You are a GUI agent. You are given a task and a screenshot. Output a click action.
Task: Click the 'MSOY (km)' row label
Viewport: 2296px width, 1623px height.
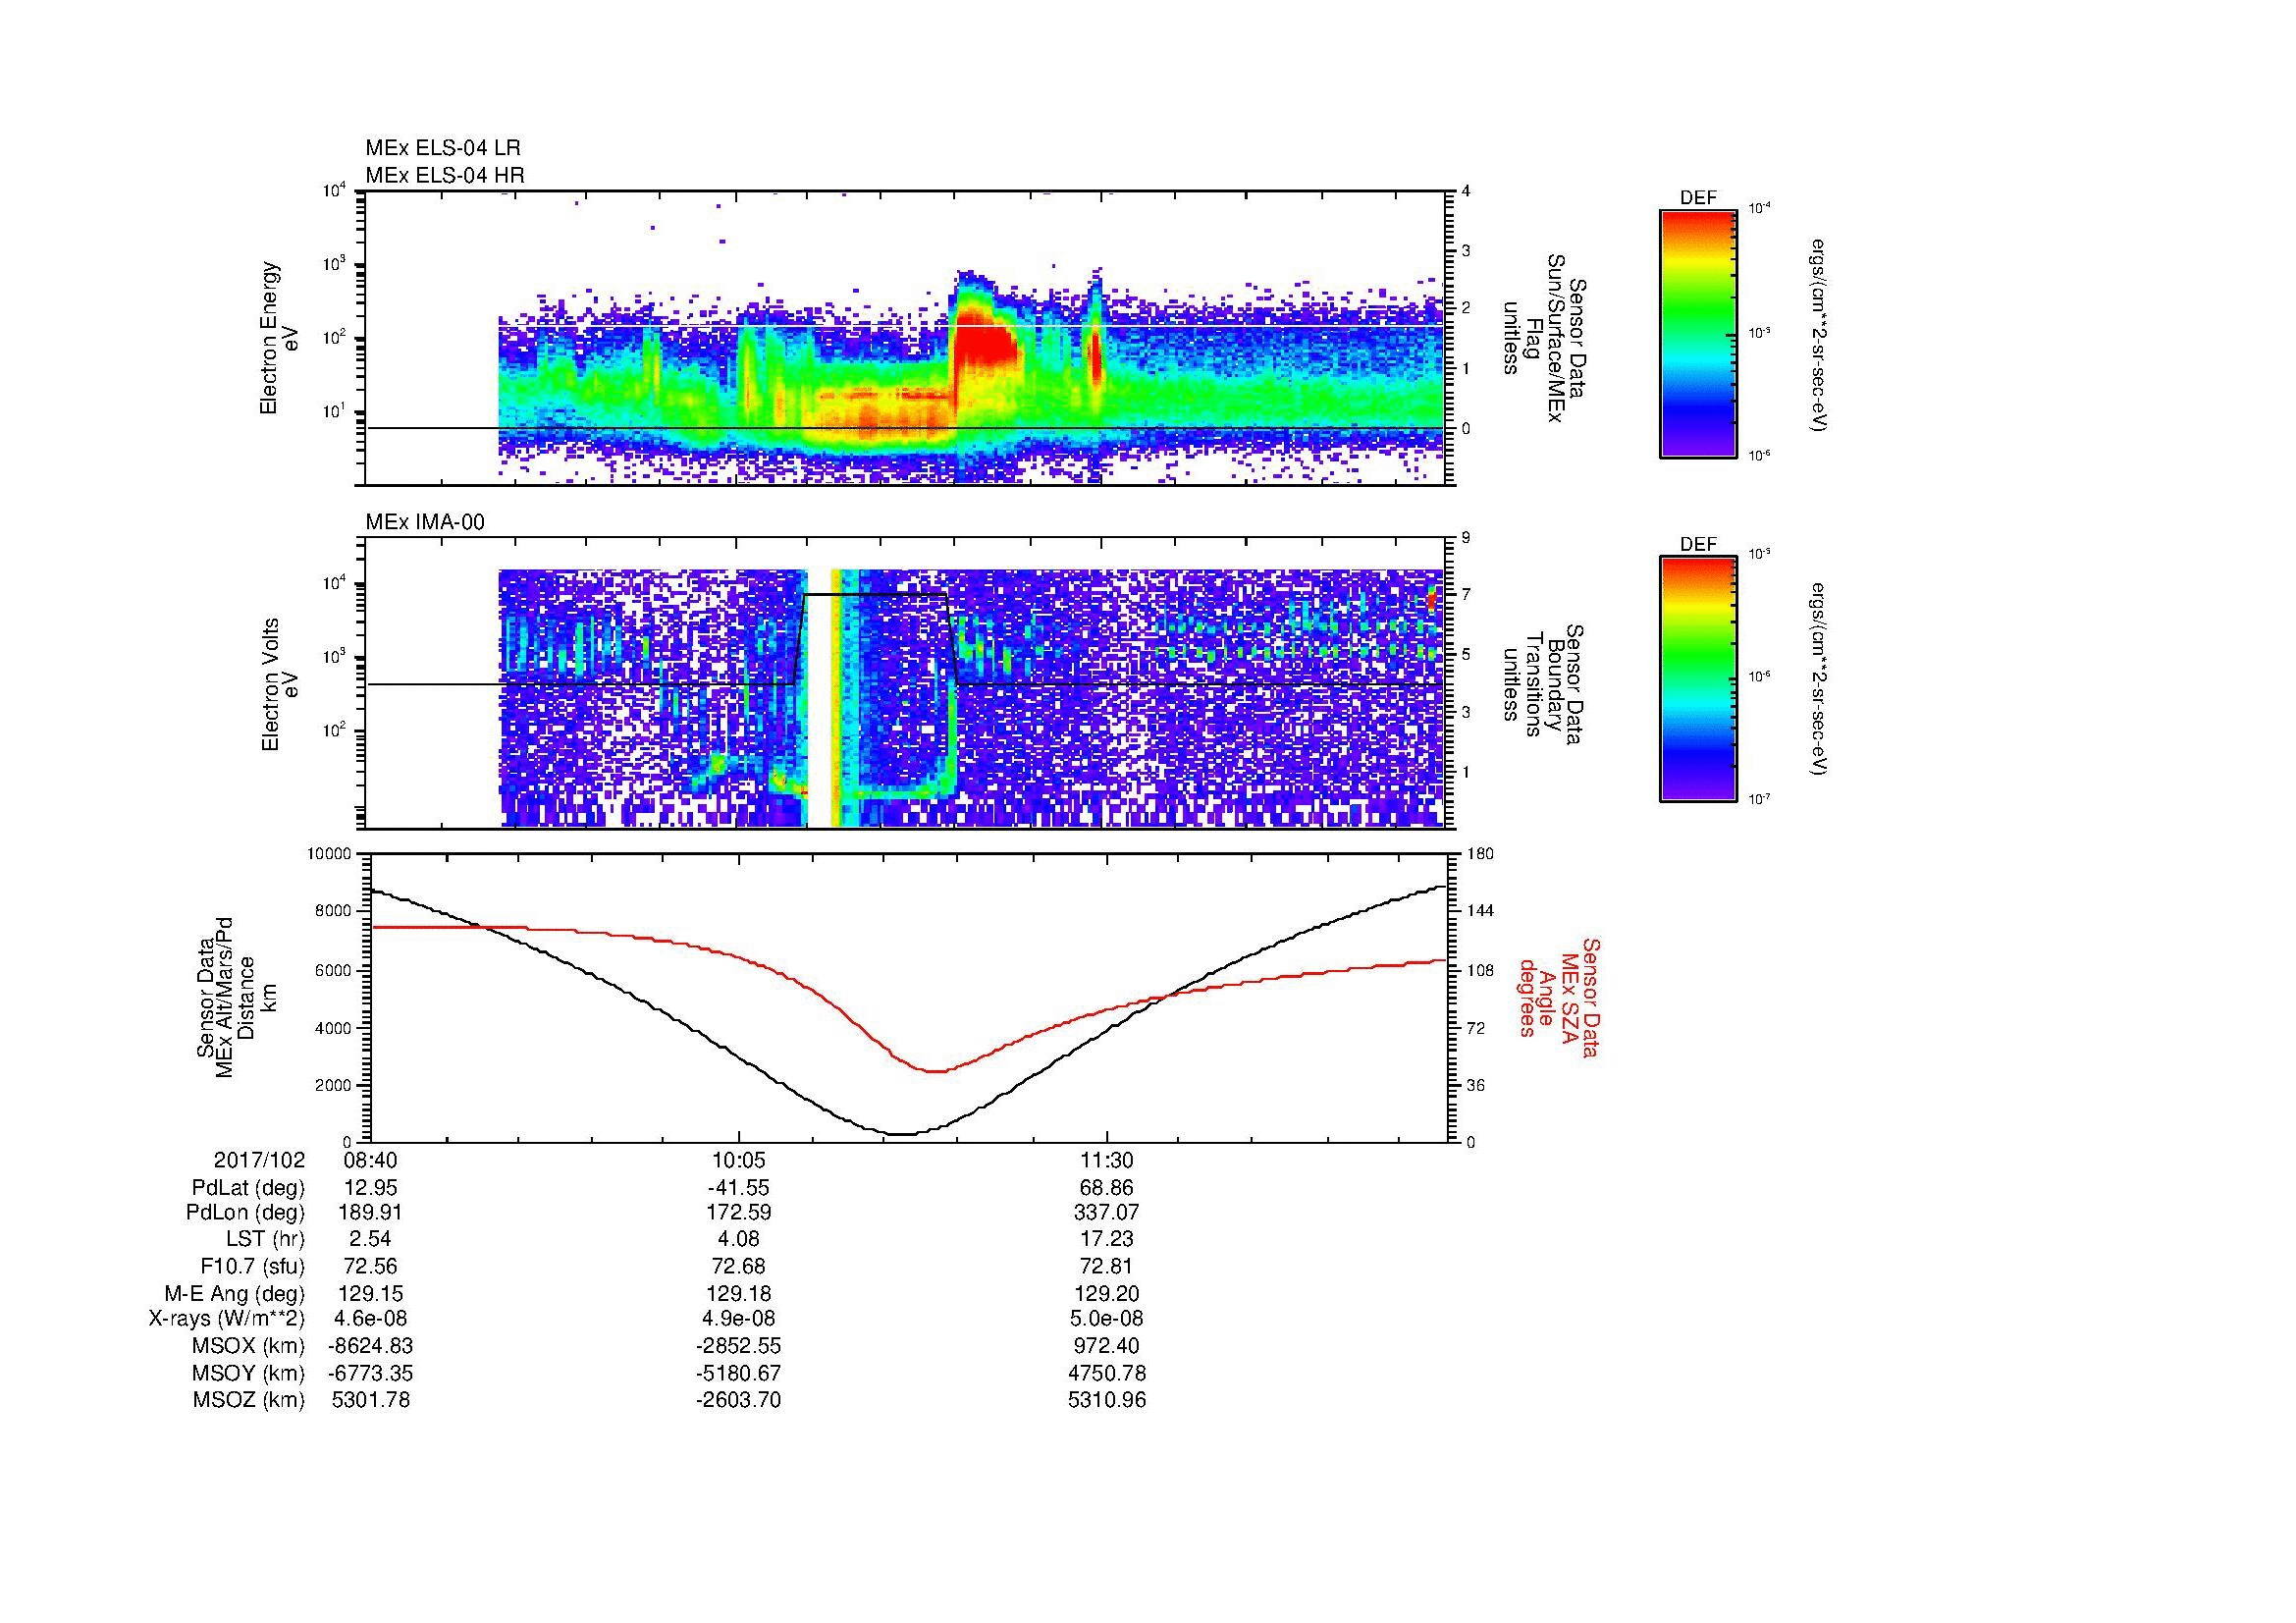(x=248, y=1374)
